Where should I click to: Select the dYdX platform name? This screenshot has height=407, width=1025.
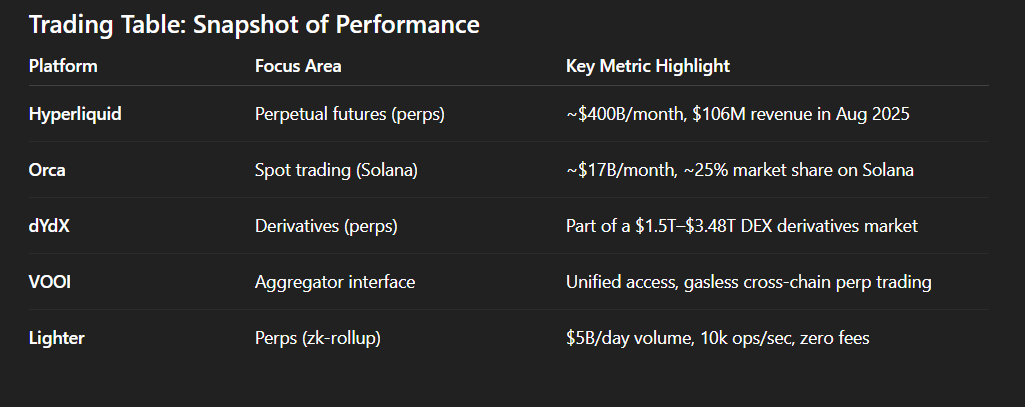coord(49,226)
